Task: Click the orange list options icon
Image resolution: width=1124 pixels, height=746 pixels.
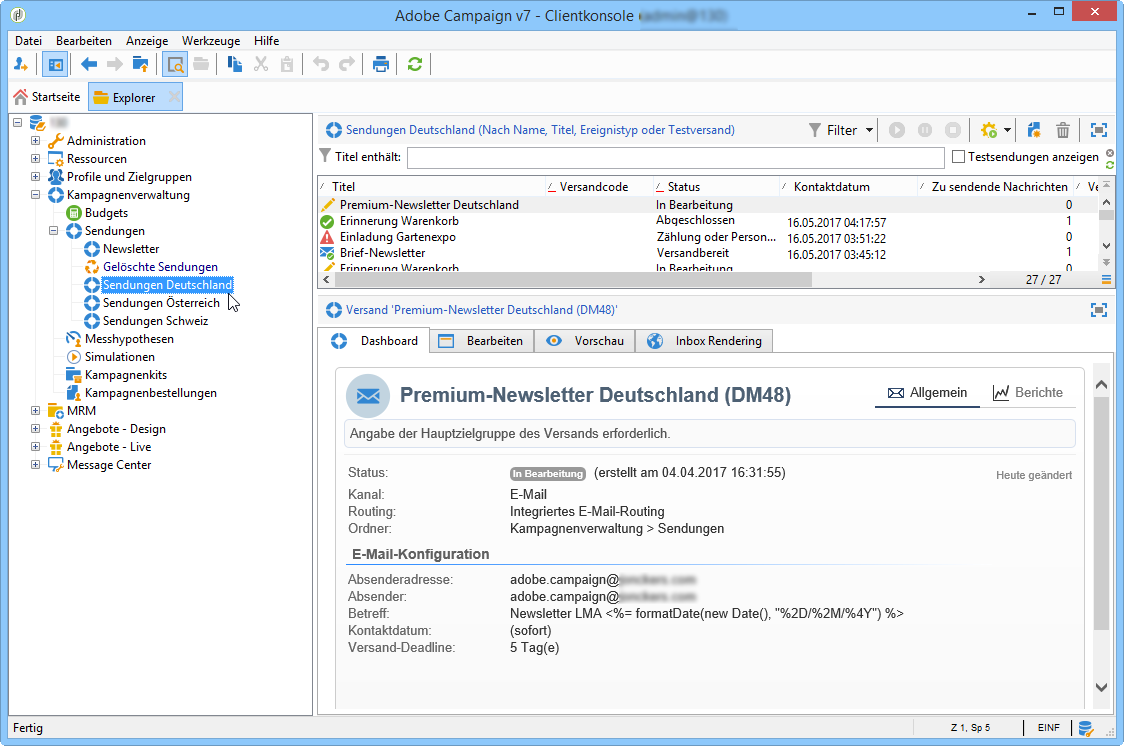Action: pos(1106,279)
